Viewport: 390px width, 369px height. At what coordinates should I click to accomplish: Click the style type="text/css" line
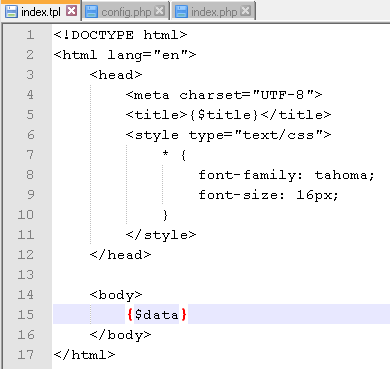point(229,135)
